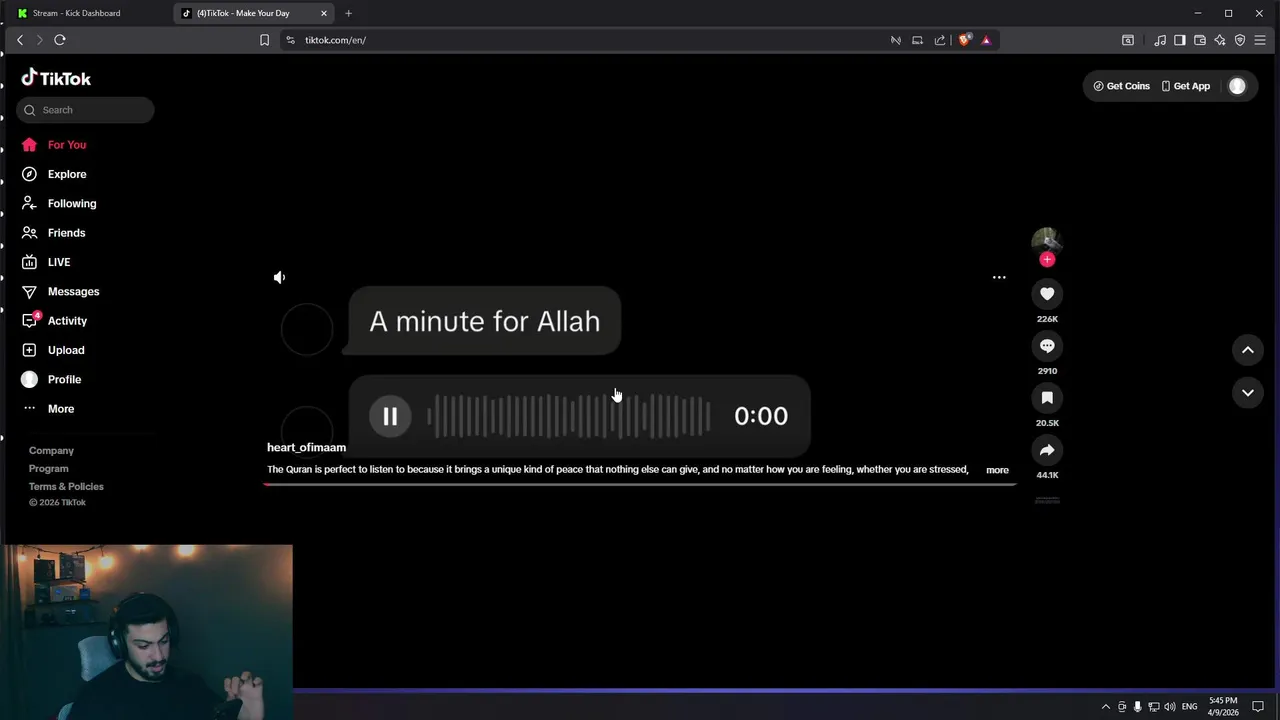
Task: Open the Leo AI sparkle icon
Action: pos(1220,40)
